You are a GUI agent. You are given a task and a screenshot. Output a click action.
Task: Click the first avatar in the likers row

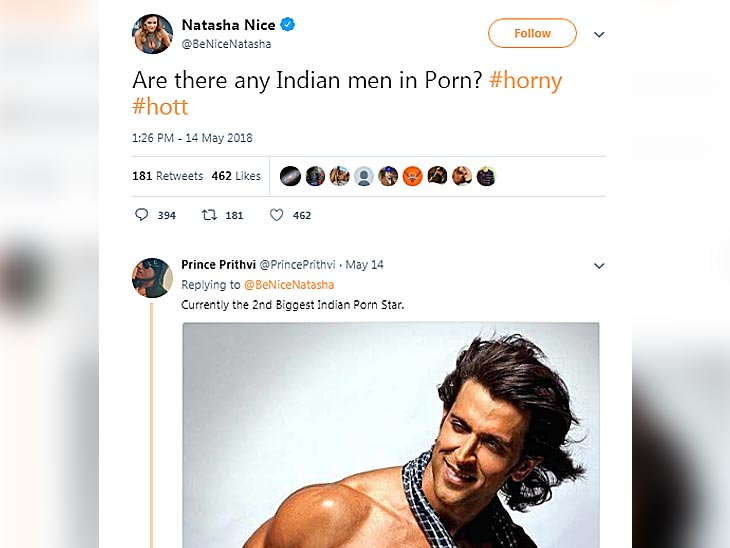pos(290,176)
